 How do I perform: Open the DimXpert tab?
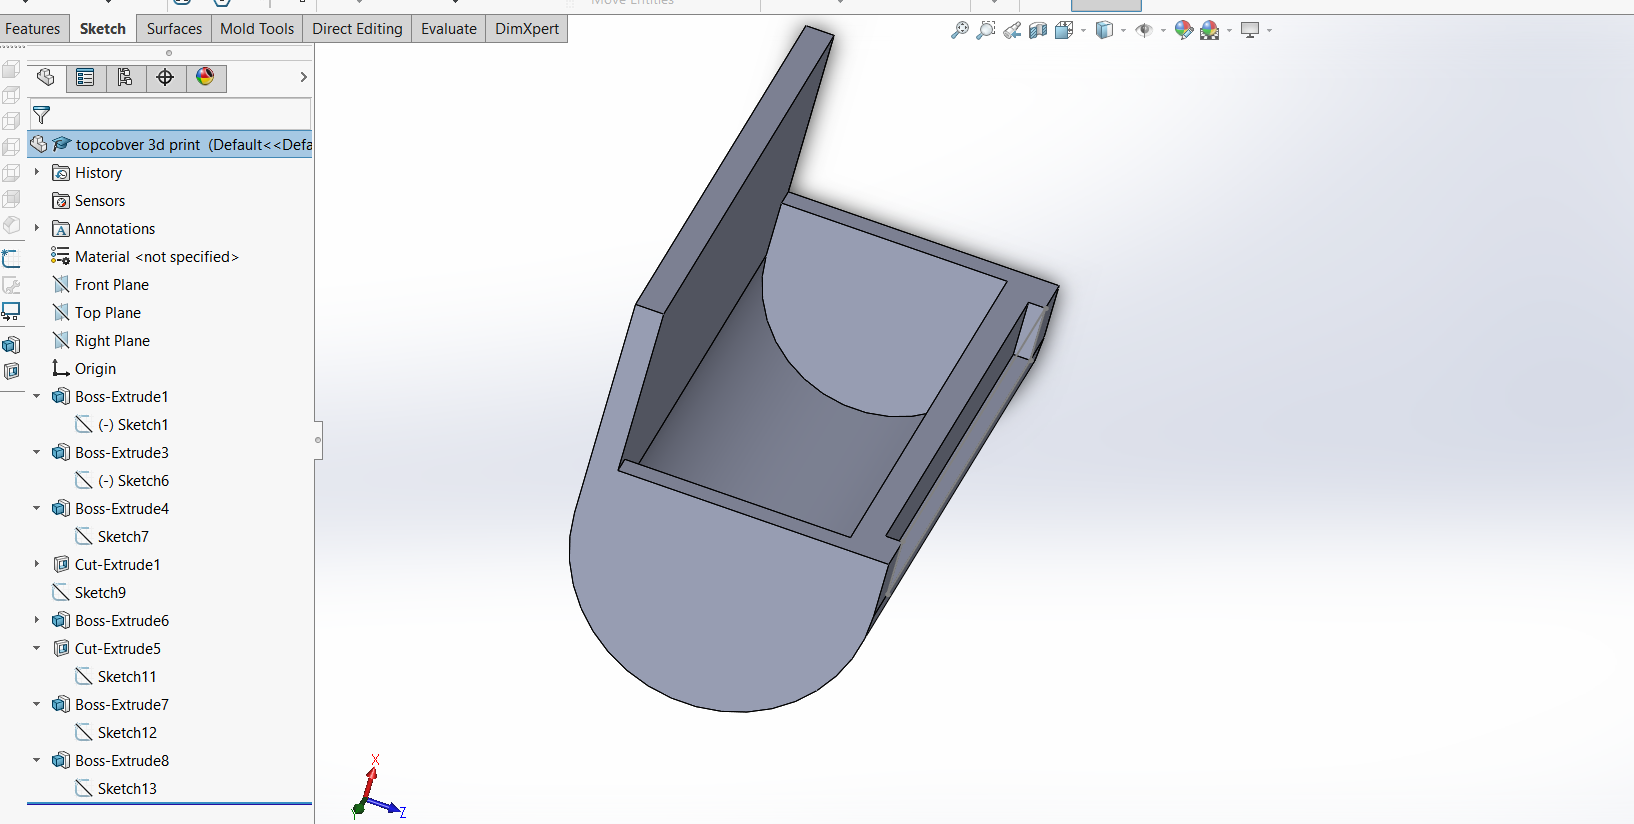point(527,28)
